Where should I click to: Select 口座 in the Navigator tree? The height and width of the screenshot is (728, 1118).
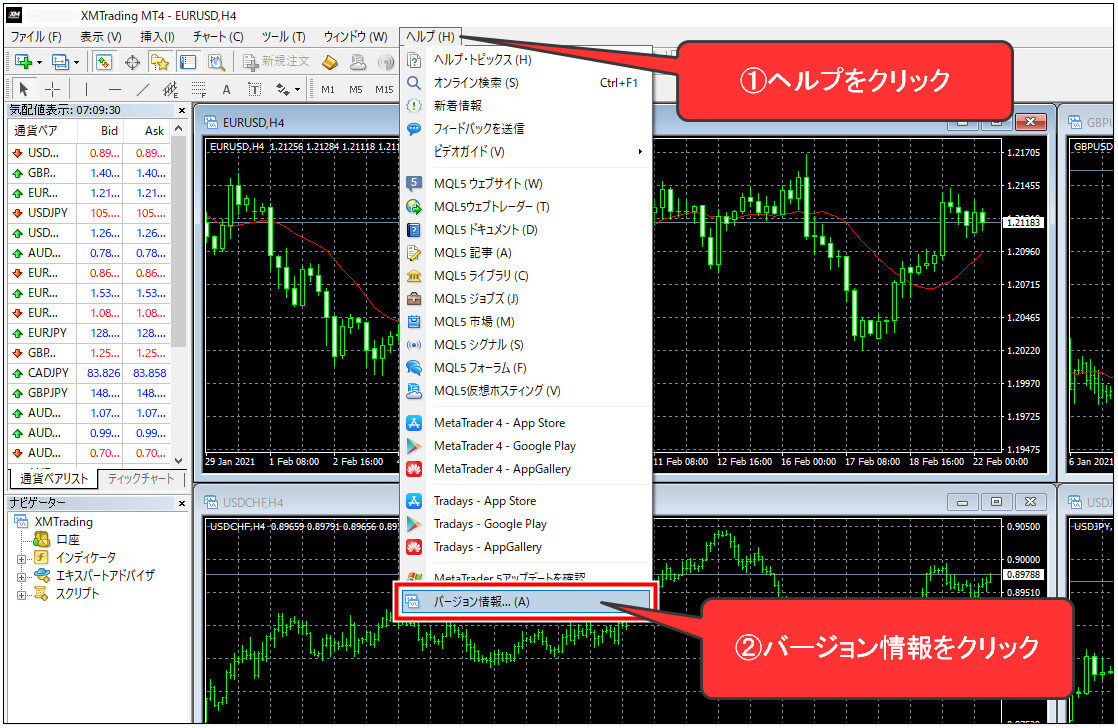point(68,539)
